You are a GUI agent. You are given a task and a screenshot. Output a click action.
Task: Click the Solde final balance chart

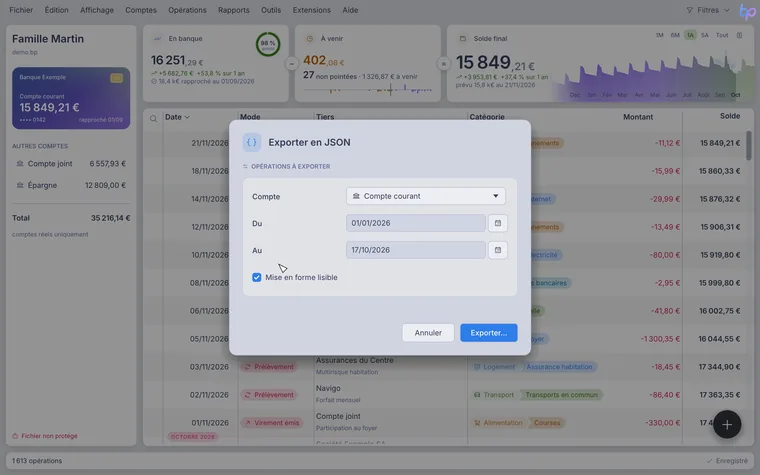(652, 76)
